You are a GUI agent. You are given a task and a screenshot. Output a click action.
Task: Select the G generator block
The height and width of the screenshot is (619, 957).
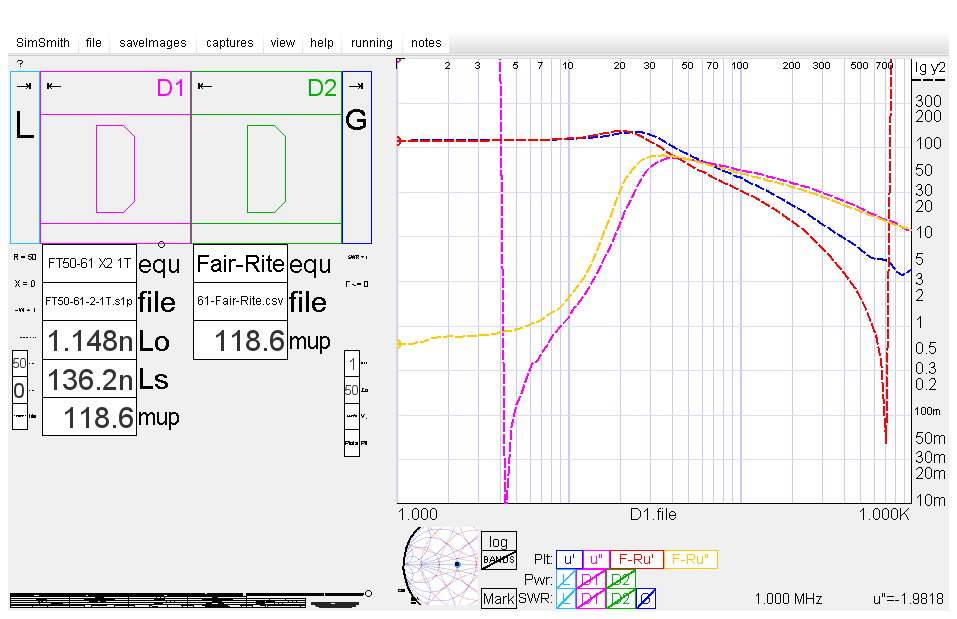click(356, 157)
